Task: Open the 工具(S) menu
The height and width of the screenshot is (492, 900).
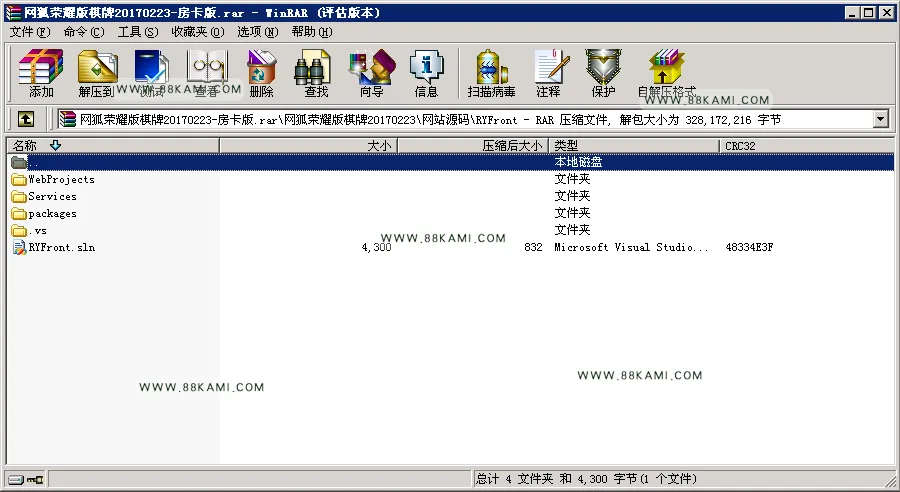Action: 138,32
